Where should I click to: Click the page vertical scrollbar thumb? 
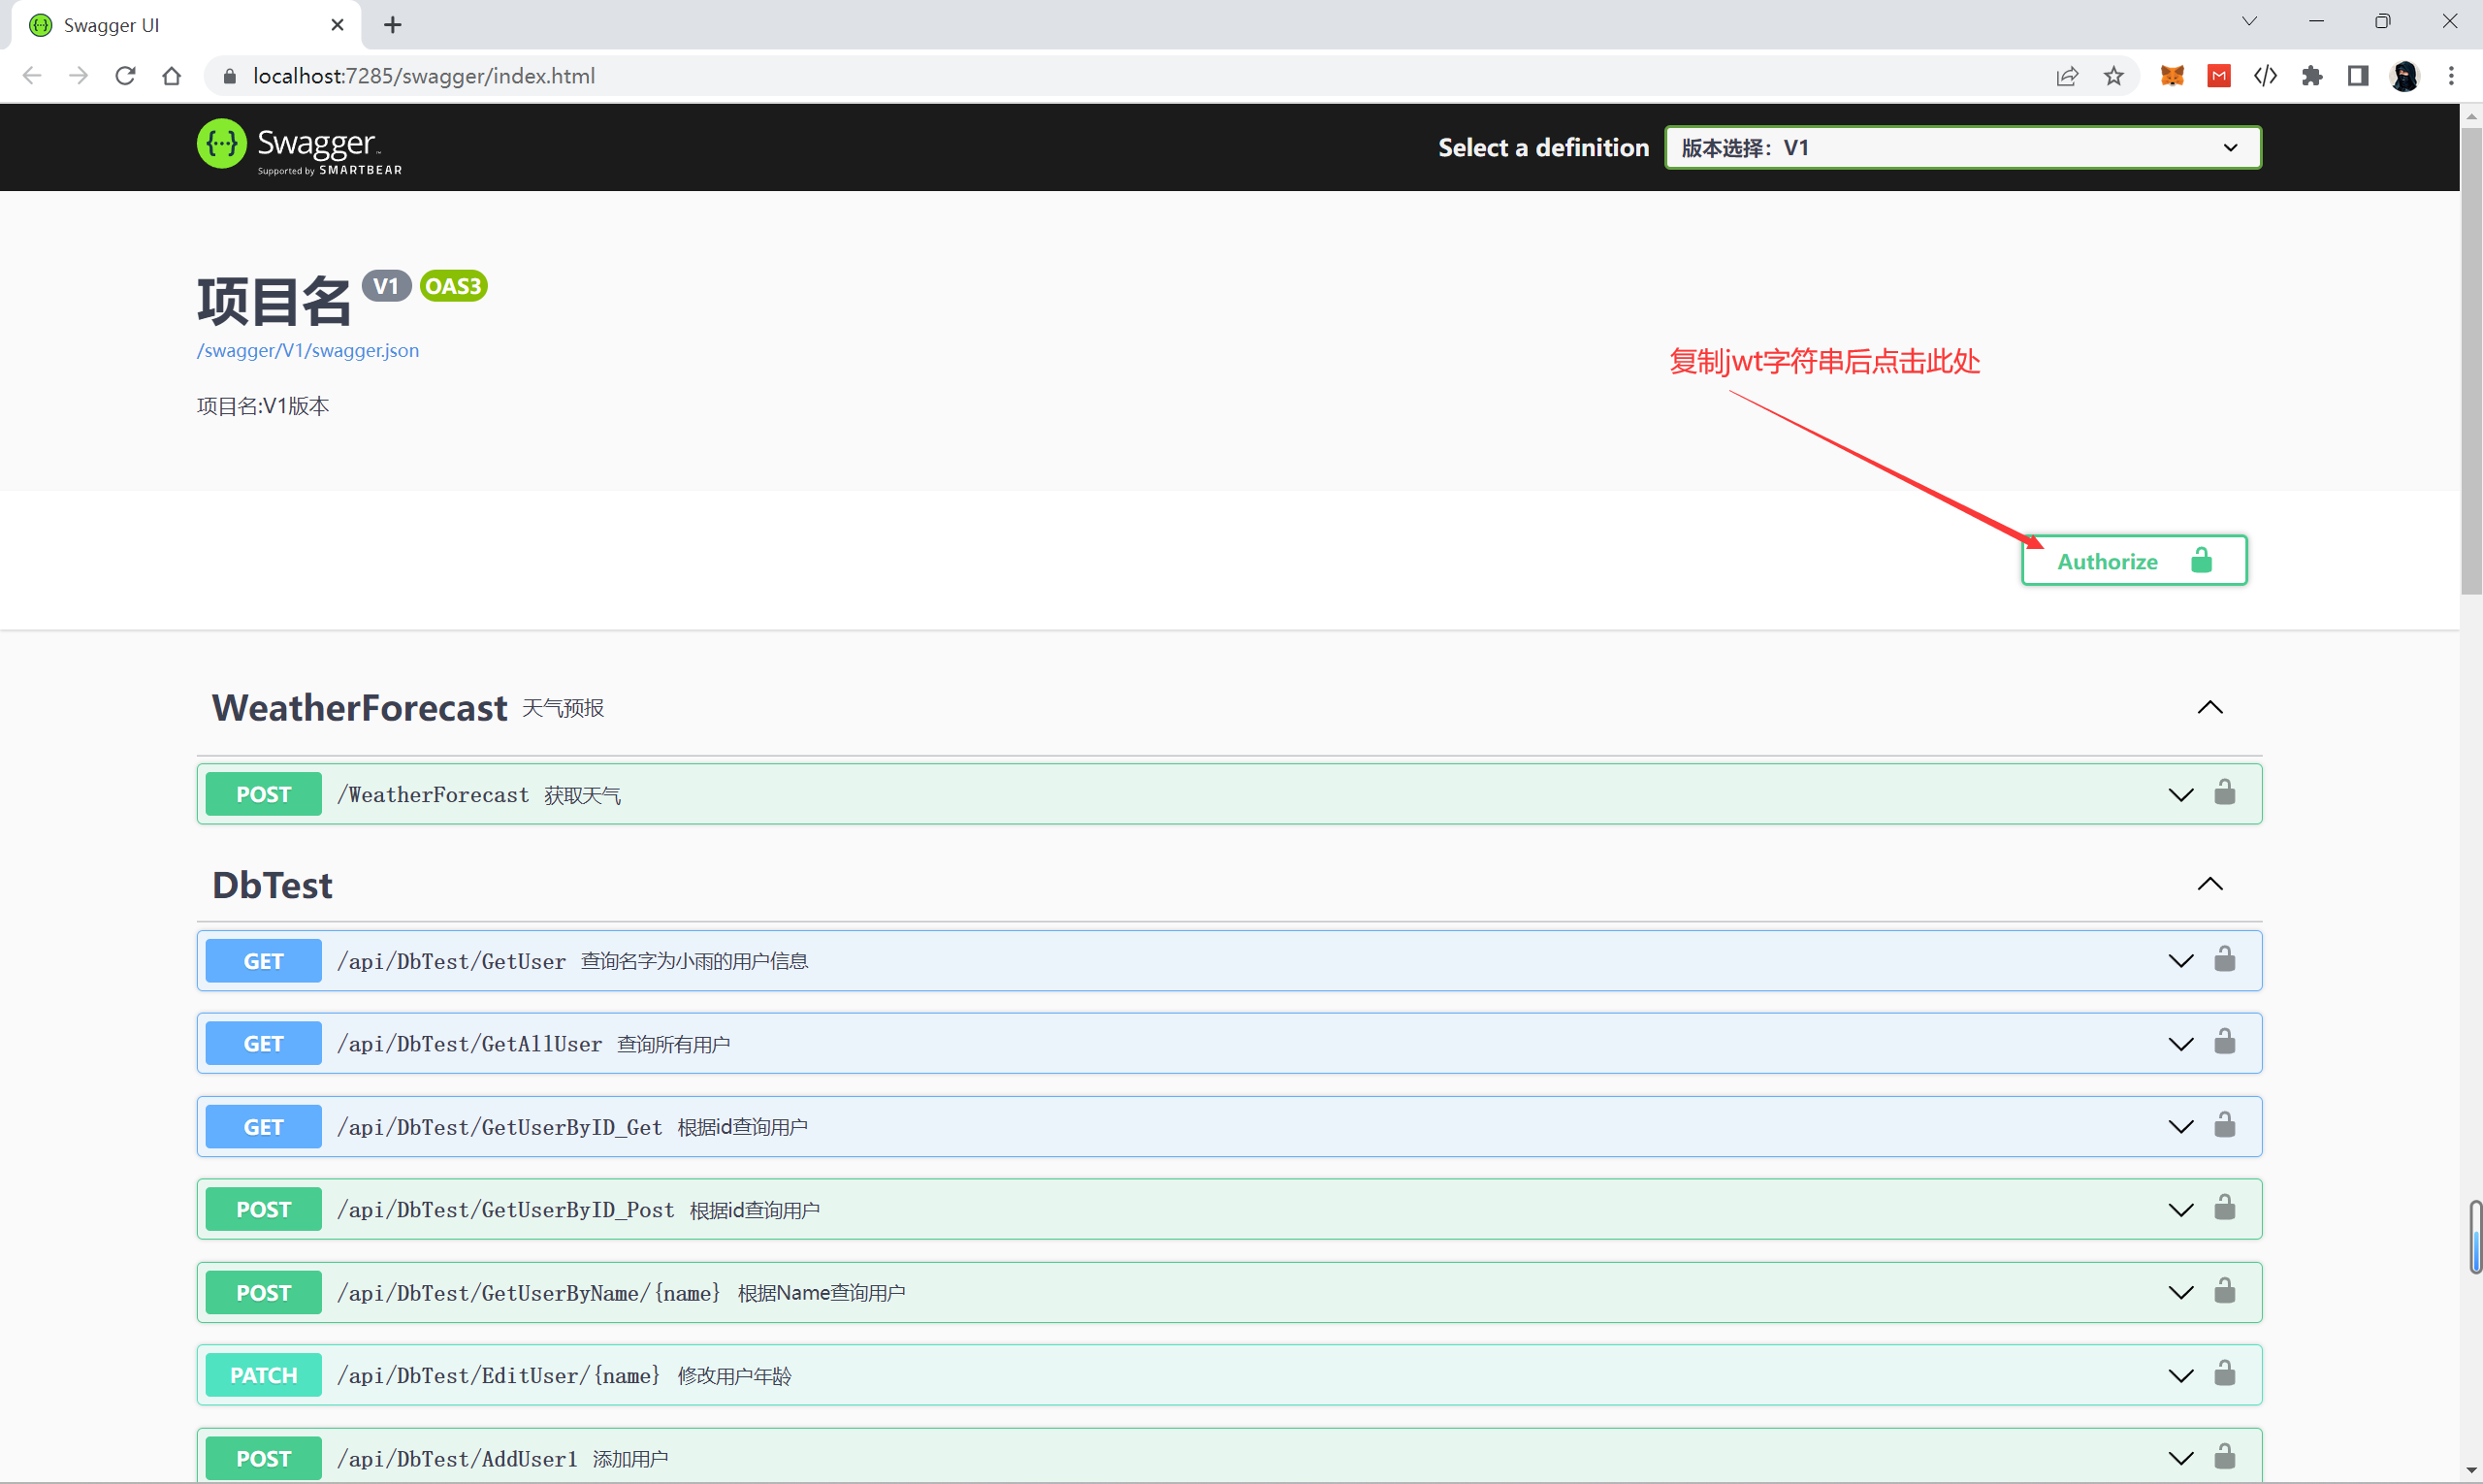(2470, 360)
